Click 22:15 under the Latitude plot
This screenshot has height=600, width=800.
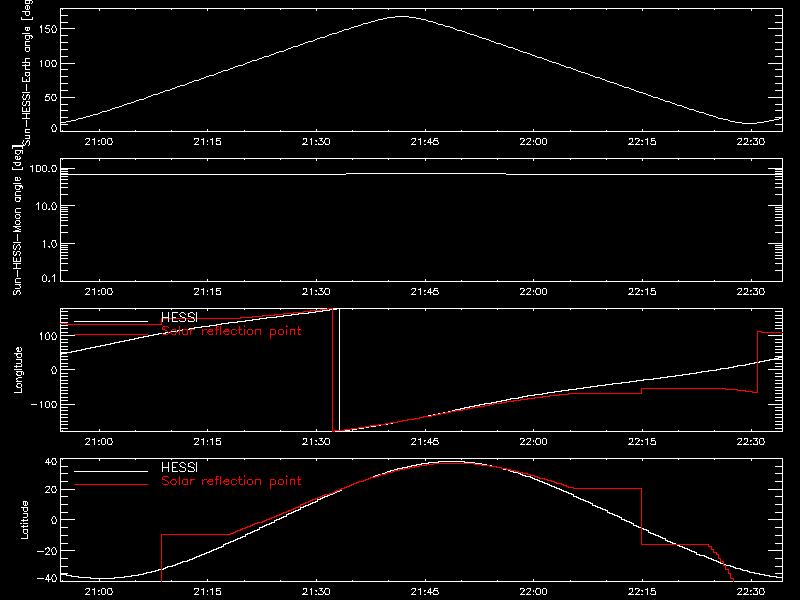[642, 592]
